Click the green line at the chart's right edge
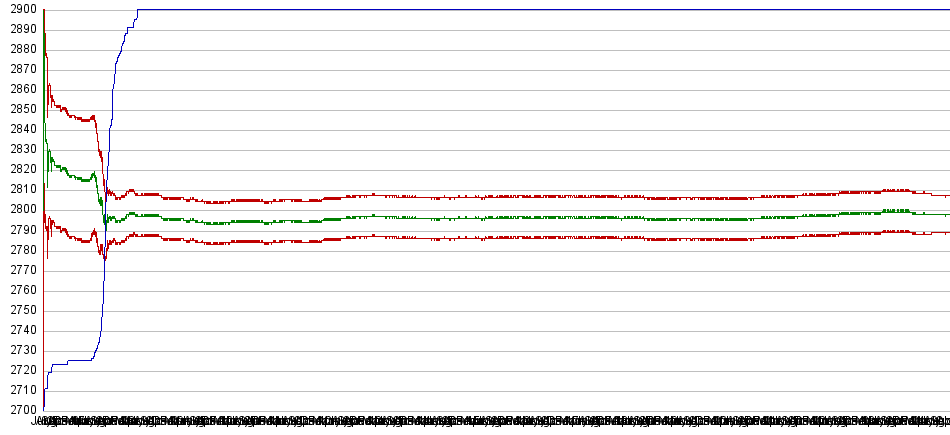The image size is (950, 435). (944, 214)
